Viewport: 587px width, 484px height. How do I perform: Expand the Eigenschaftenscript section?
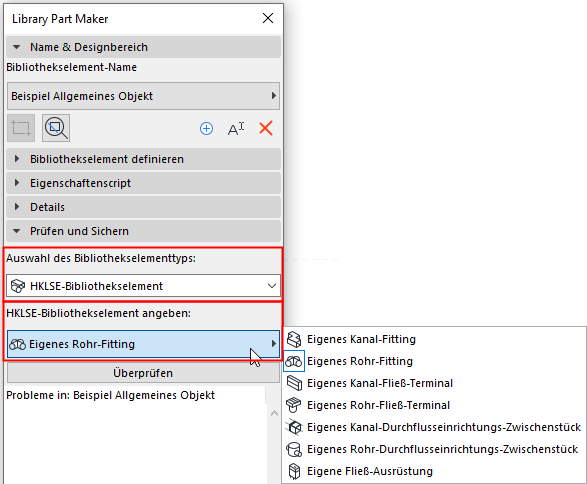(x=143, y=183)
